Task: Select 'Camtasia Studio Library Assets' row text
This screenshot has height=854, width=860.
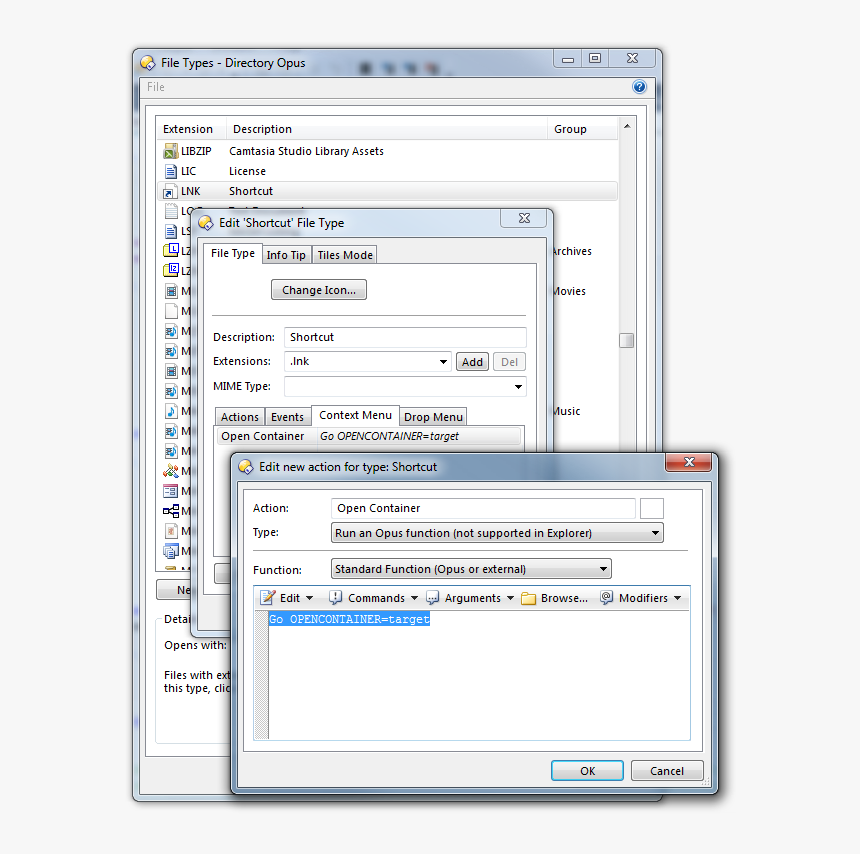Action: 306,151
